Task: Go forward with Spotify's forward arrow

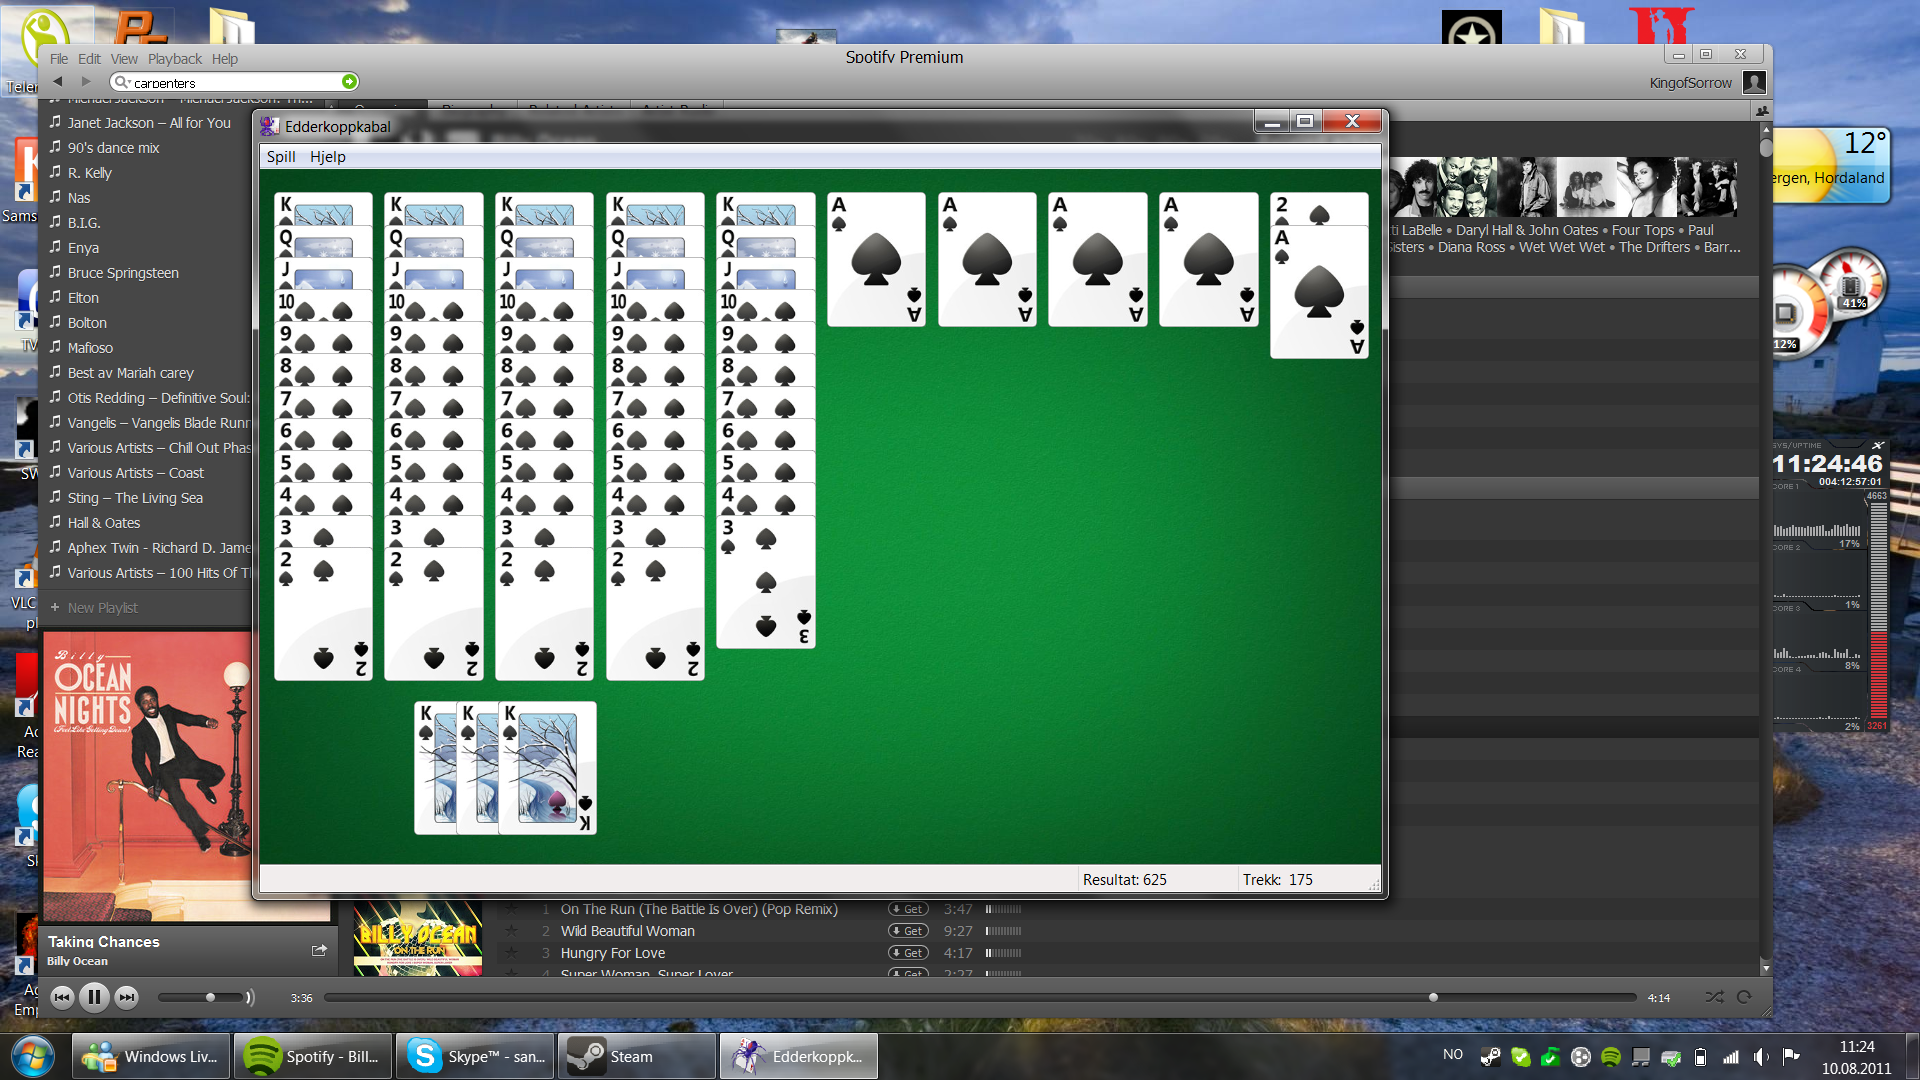Action: pos(86,81)
